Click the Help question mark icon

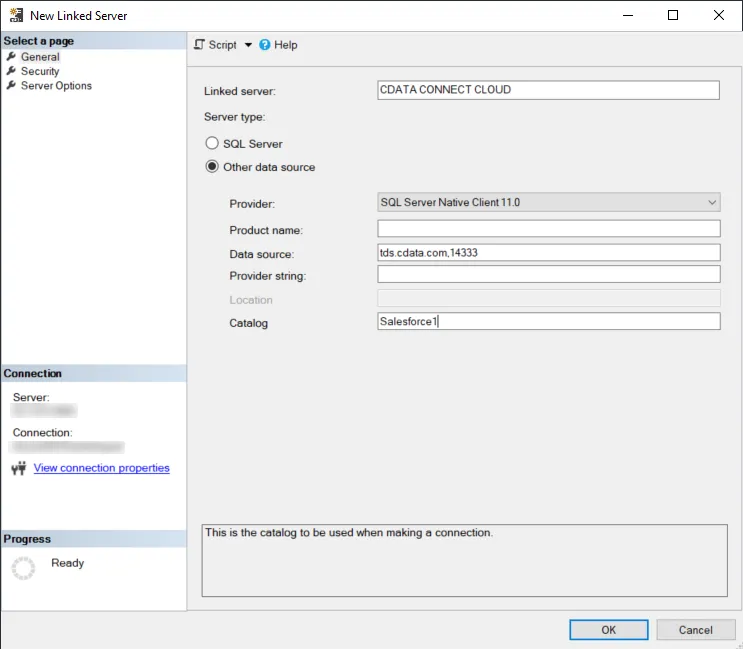point(265,45)
